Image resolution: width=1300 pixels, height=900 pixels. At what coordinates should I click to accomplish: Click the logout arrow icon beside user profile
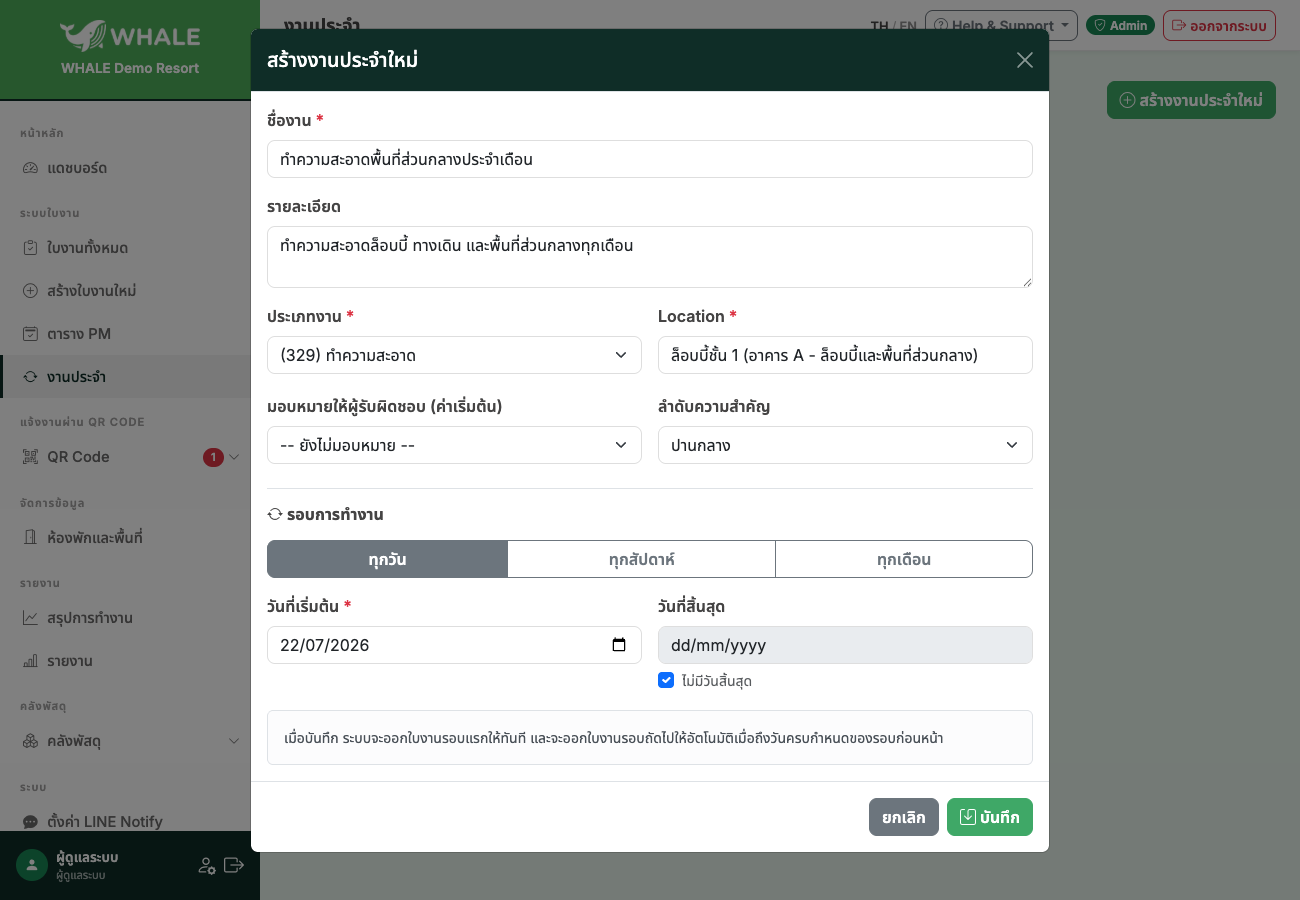234,865
